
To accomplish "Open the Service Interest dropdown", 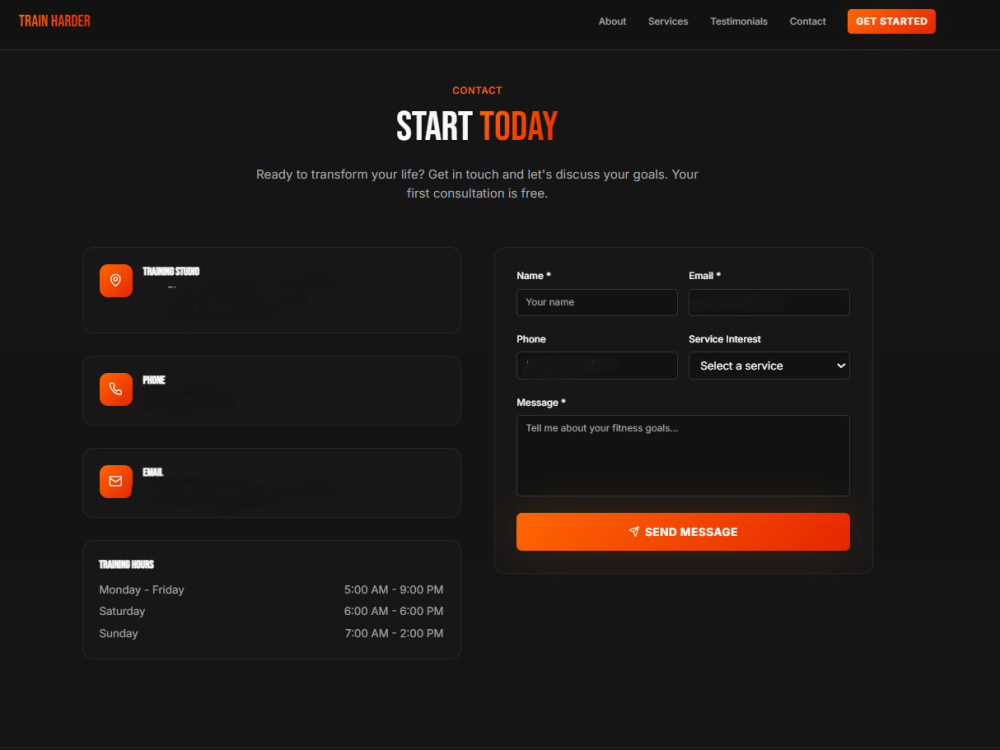I will point(768,365).
